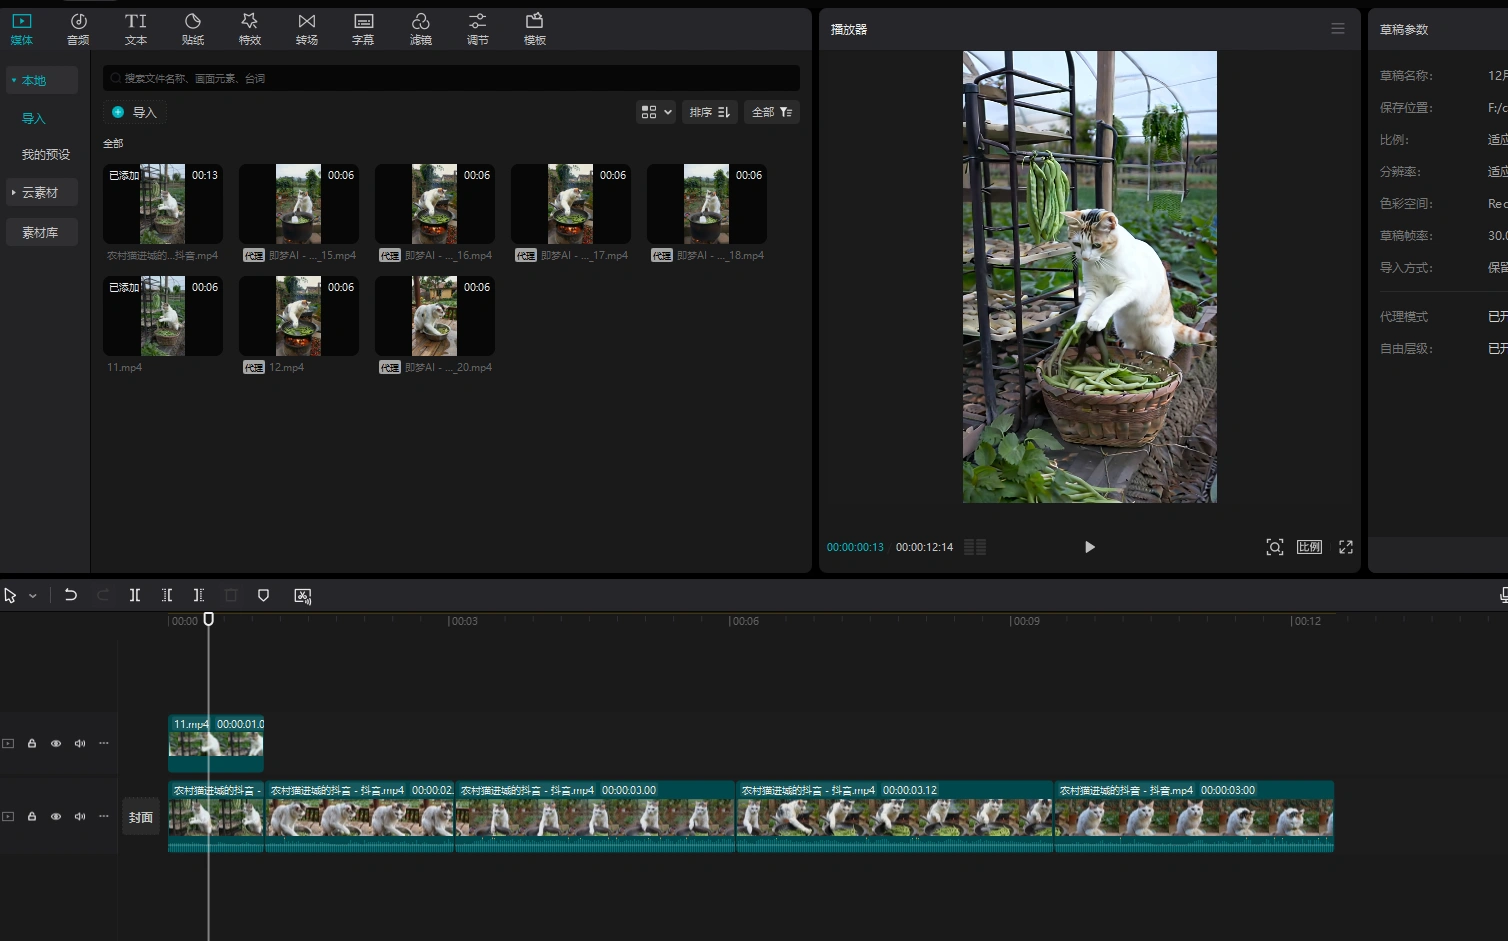Select the 即梦AI _17.mp4 thumbnail
Image resolution: width=1508 pixels, height=941 pixels.
pyautogui.click(x=571, y=204)
